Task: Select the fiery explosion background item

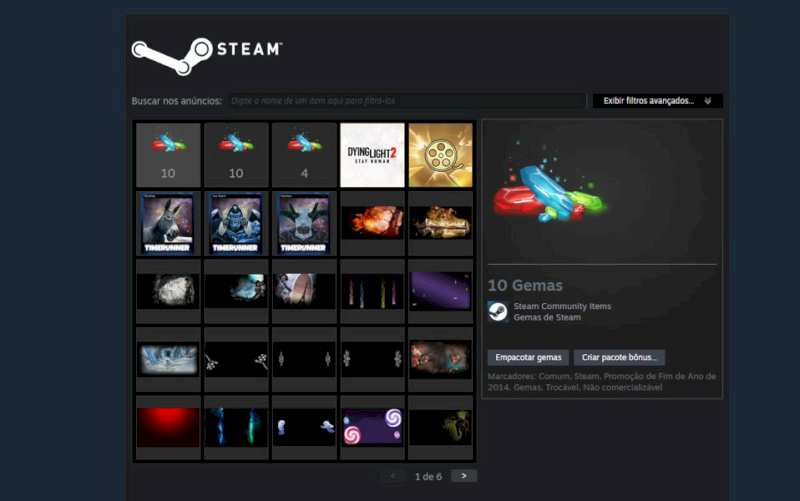Action: (372, 223)
